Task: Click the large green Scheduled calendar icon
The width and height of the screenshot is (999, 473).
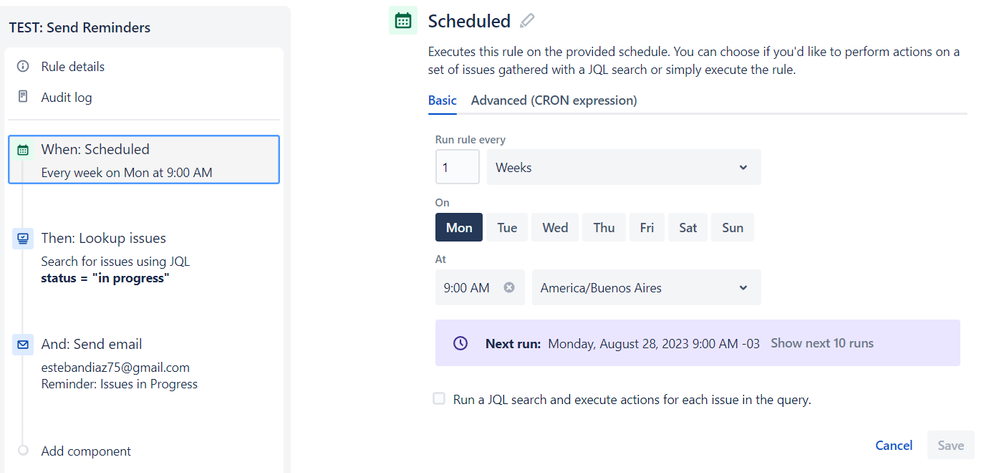Action: coord(403,20)
